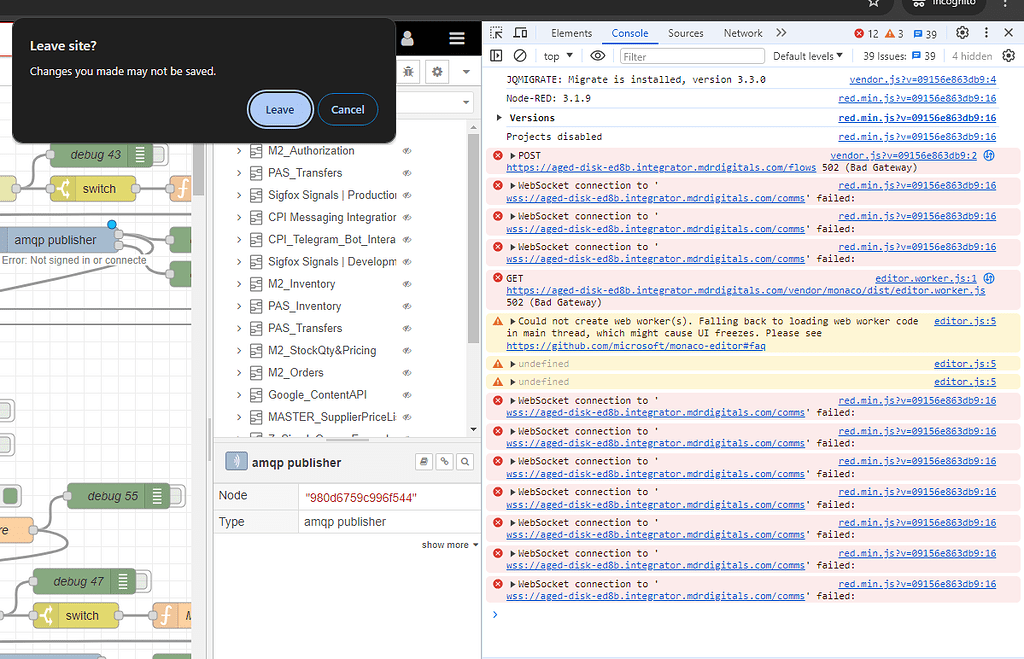Select the inspect element picker in DevTools

(496, 33)
